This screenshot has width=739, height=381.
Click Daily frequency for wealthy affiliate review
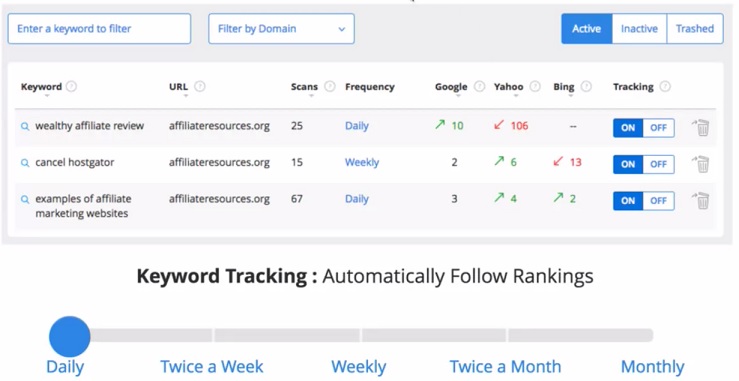[357, 126]
